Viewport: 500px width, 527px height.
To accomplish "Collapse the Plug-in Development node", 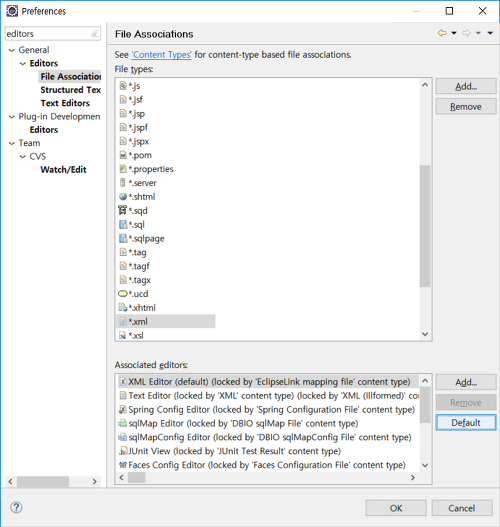I will point(12,117).
